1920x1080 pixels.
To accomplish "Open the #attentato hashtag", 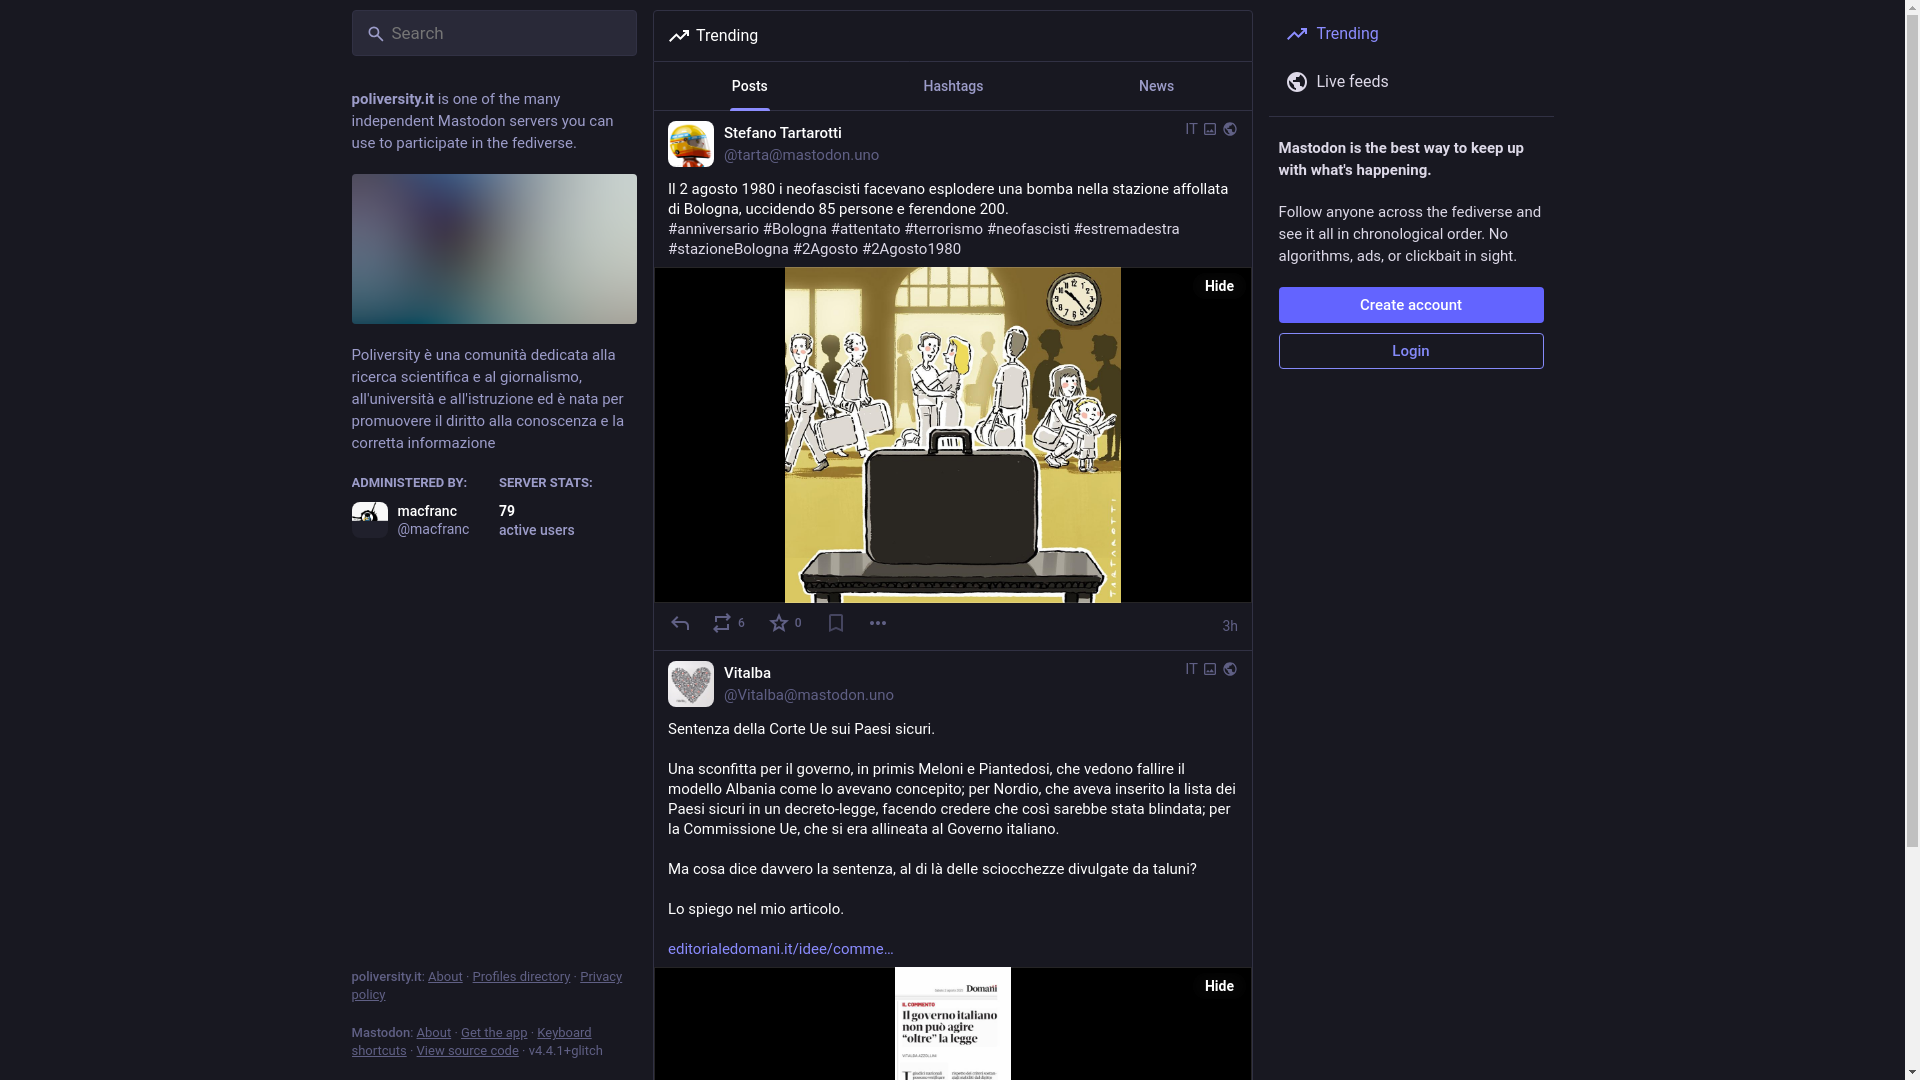I will click(x=866, y=229).
